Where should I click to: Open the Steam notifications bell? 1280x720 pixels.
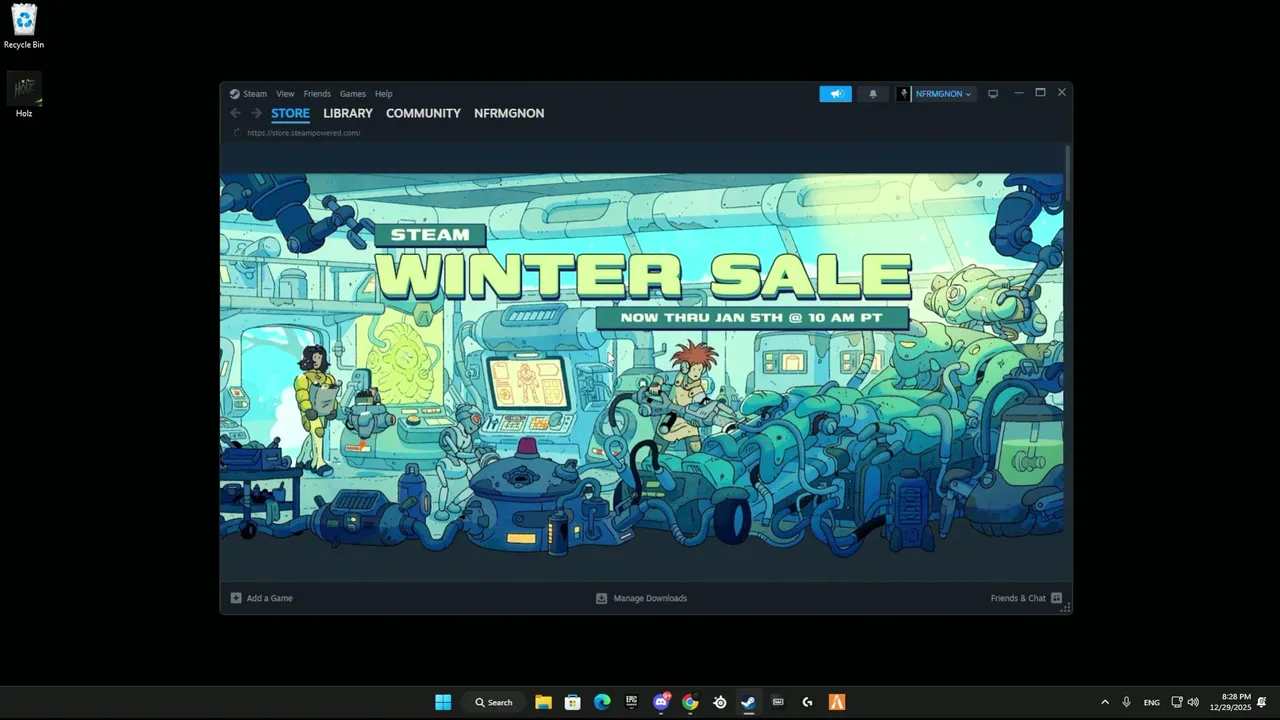pyautogui.click(x=873, y=93)
